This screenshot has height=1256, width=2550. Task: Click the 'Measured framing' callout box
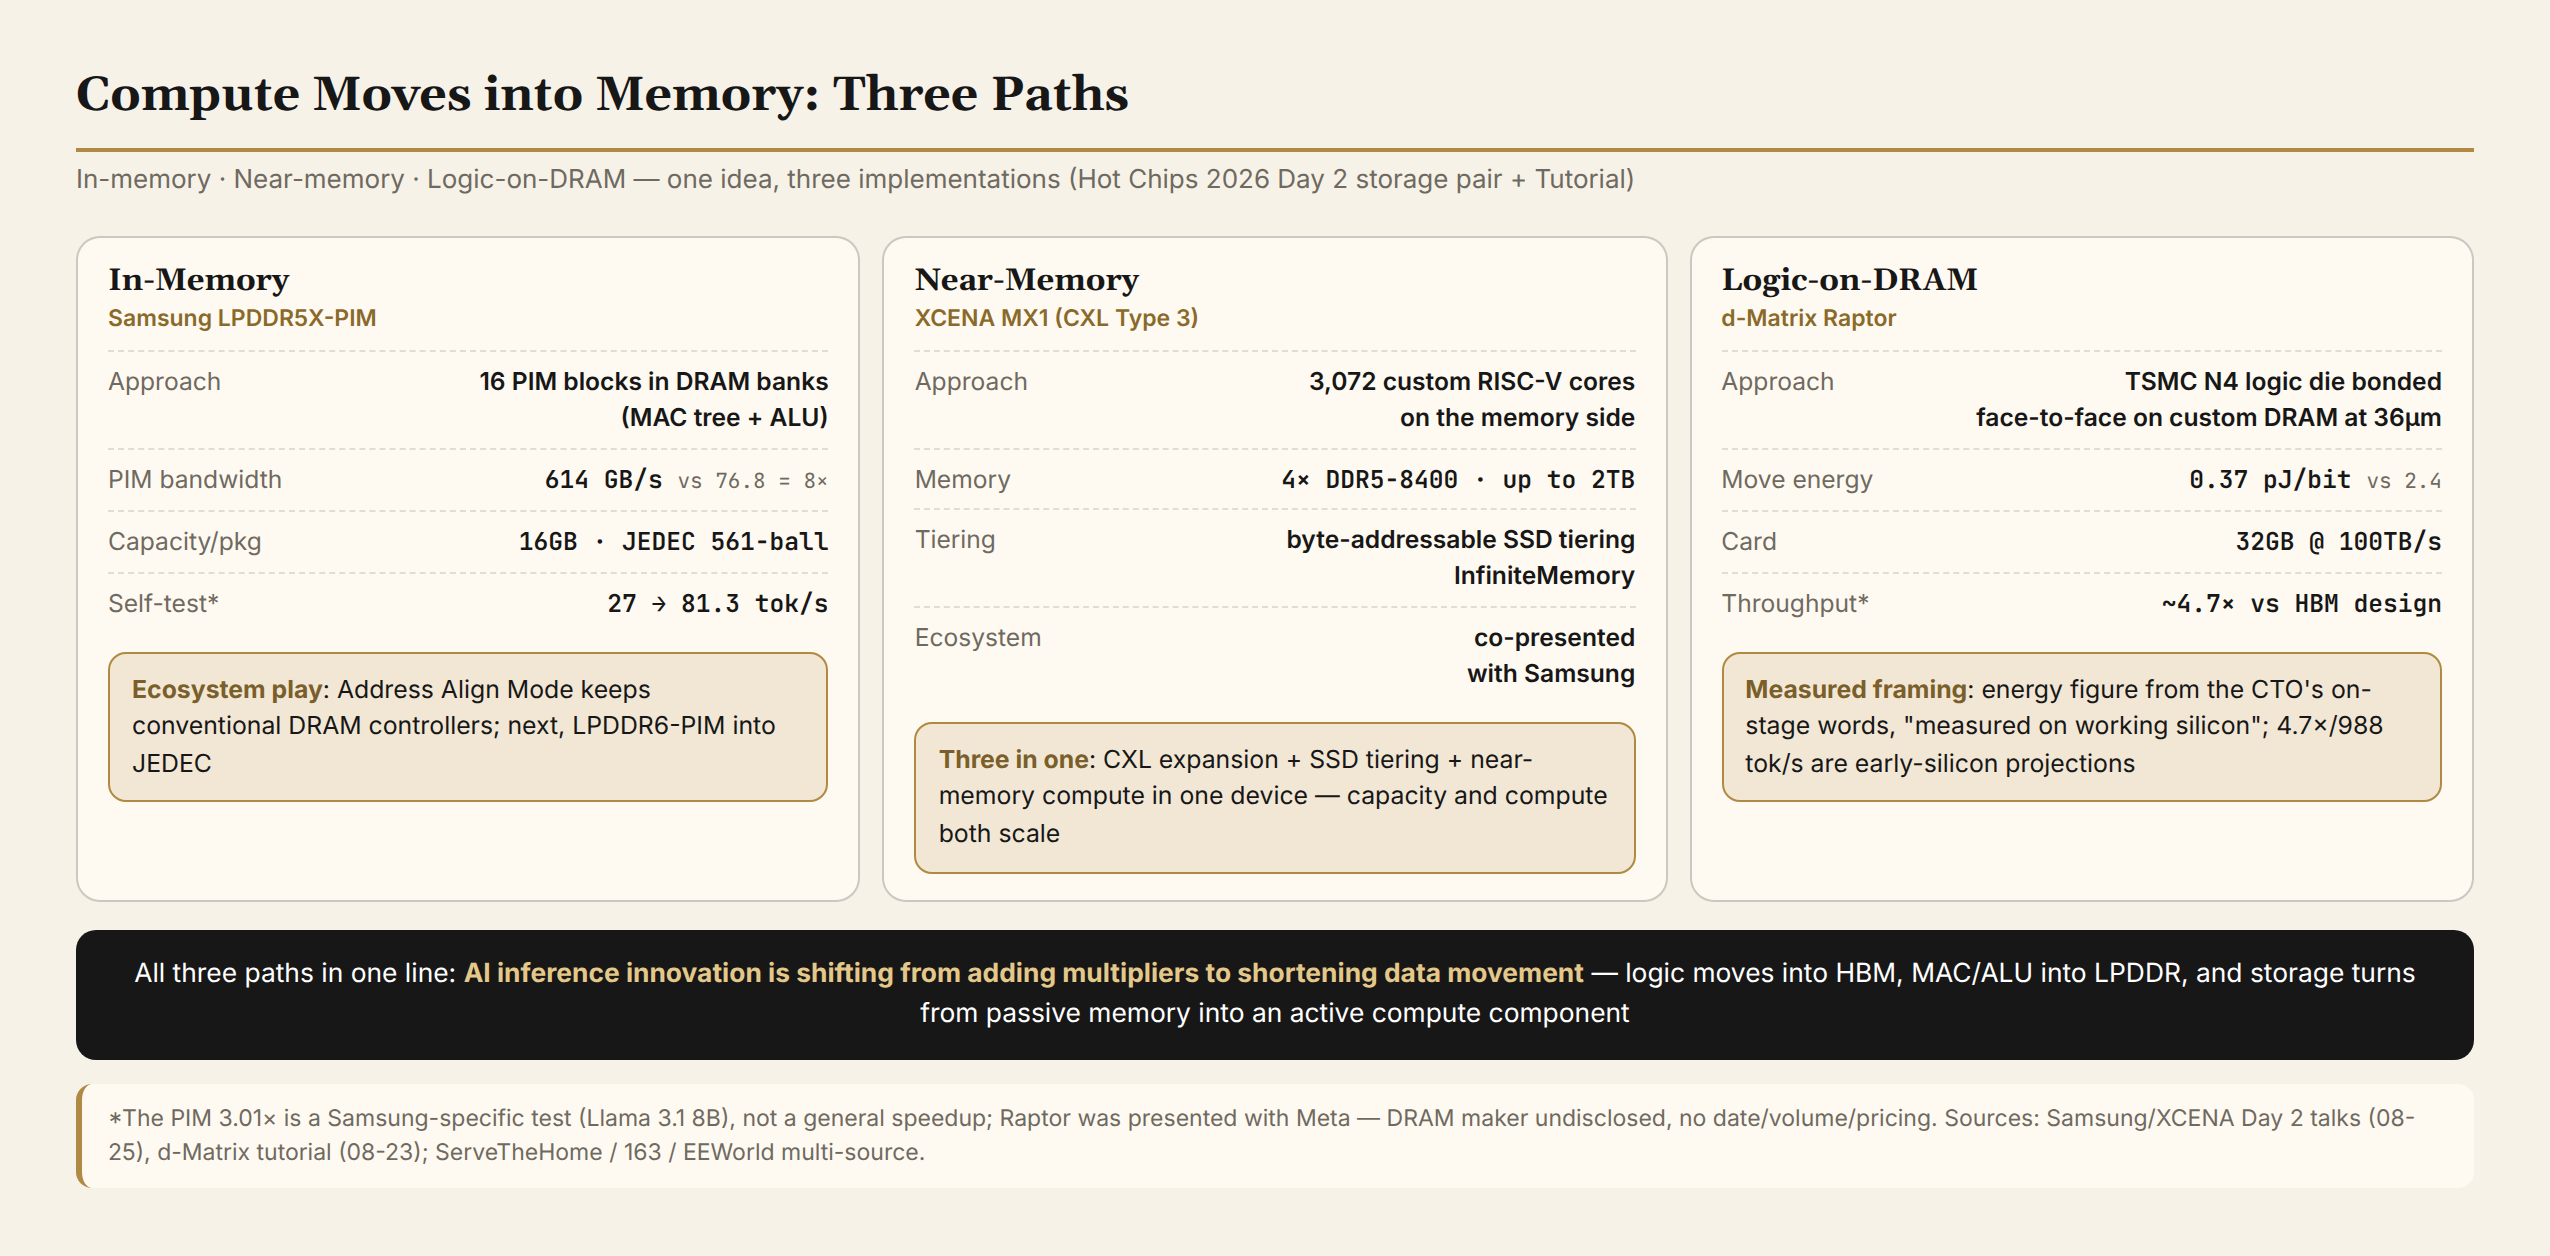[x=2081, y=727]
